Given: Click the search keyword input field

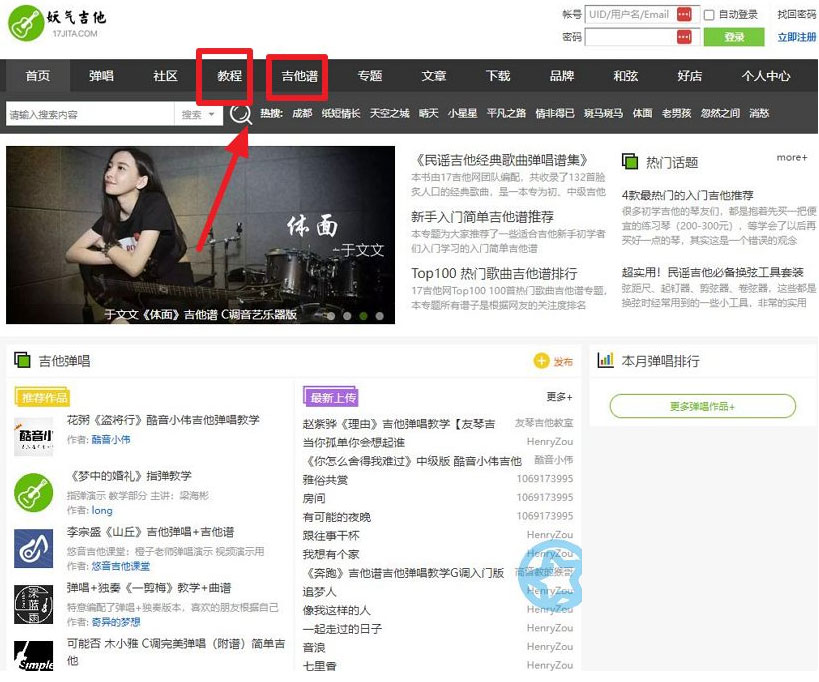Looking at the screenshot, I should coord(90,114).
